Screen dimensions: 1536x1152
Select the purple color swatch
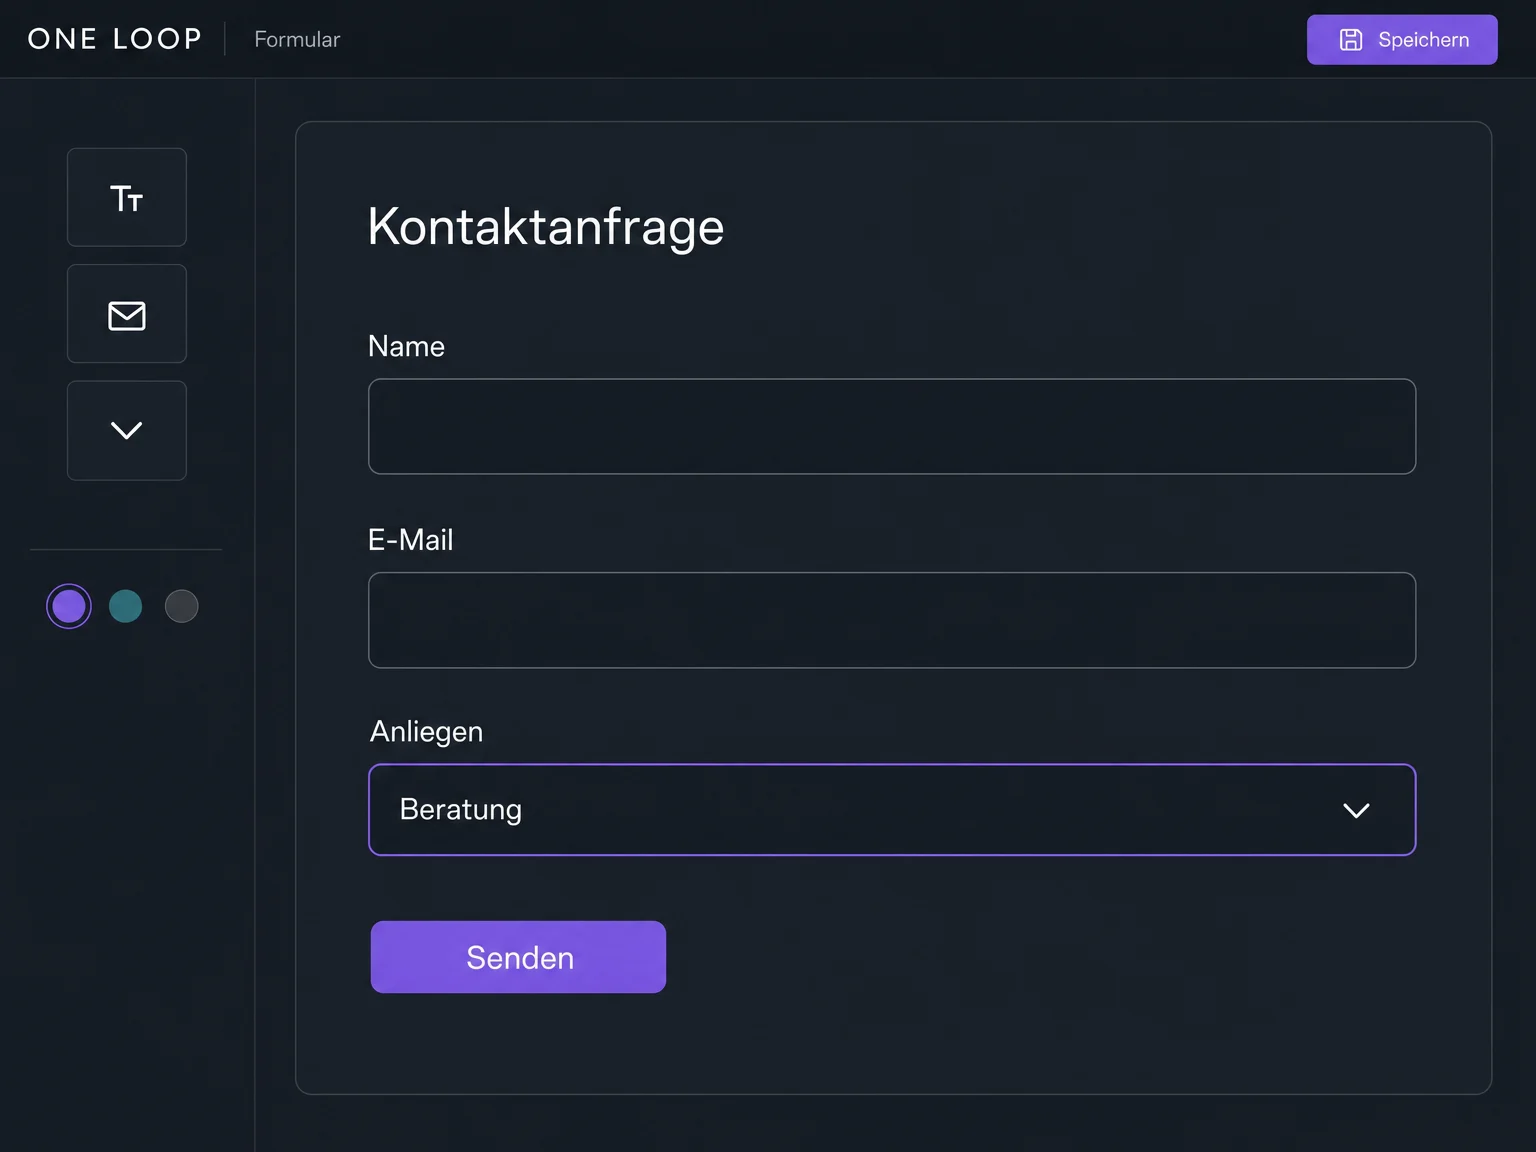pyautogui.click(x=69, y=606)
